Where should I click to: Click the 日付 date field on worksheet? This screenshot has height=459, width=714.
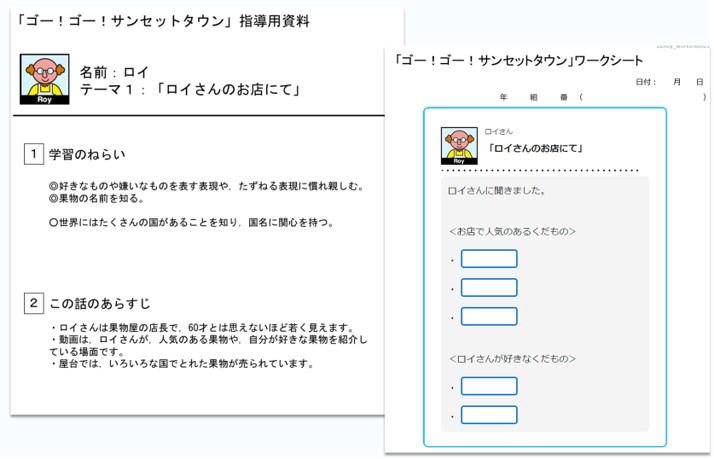[x=668, y=82]
